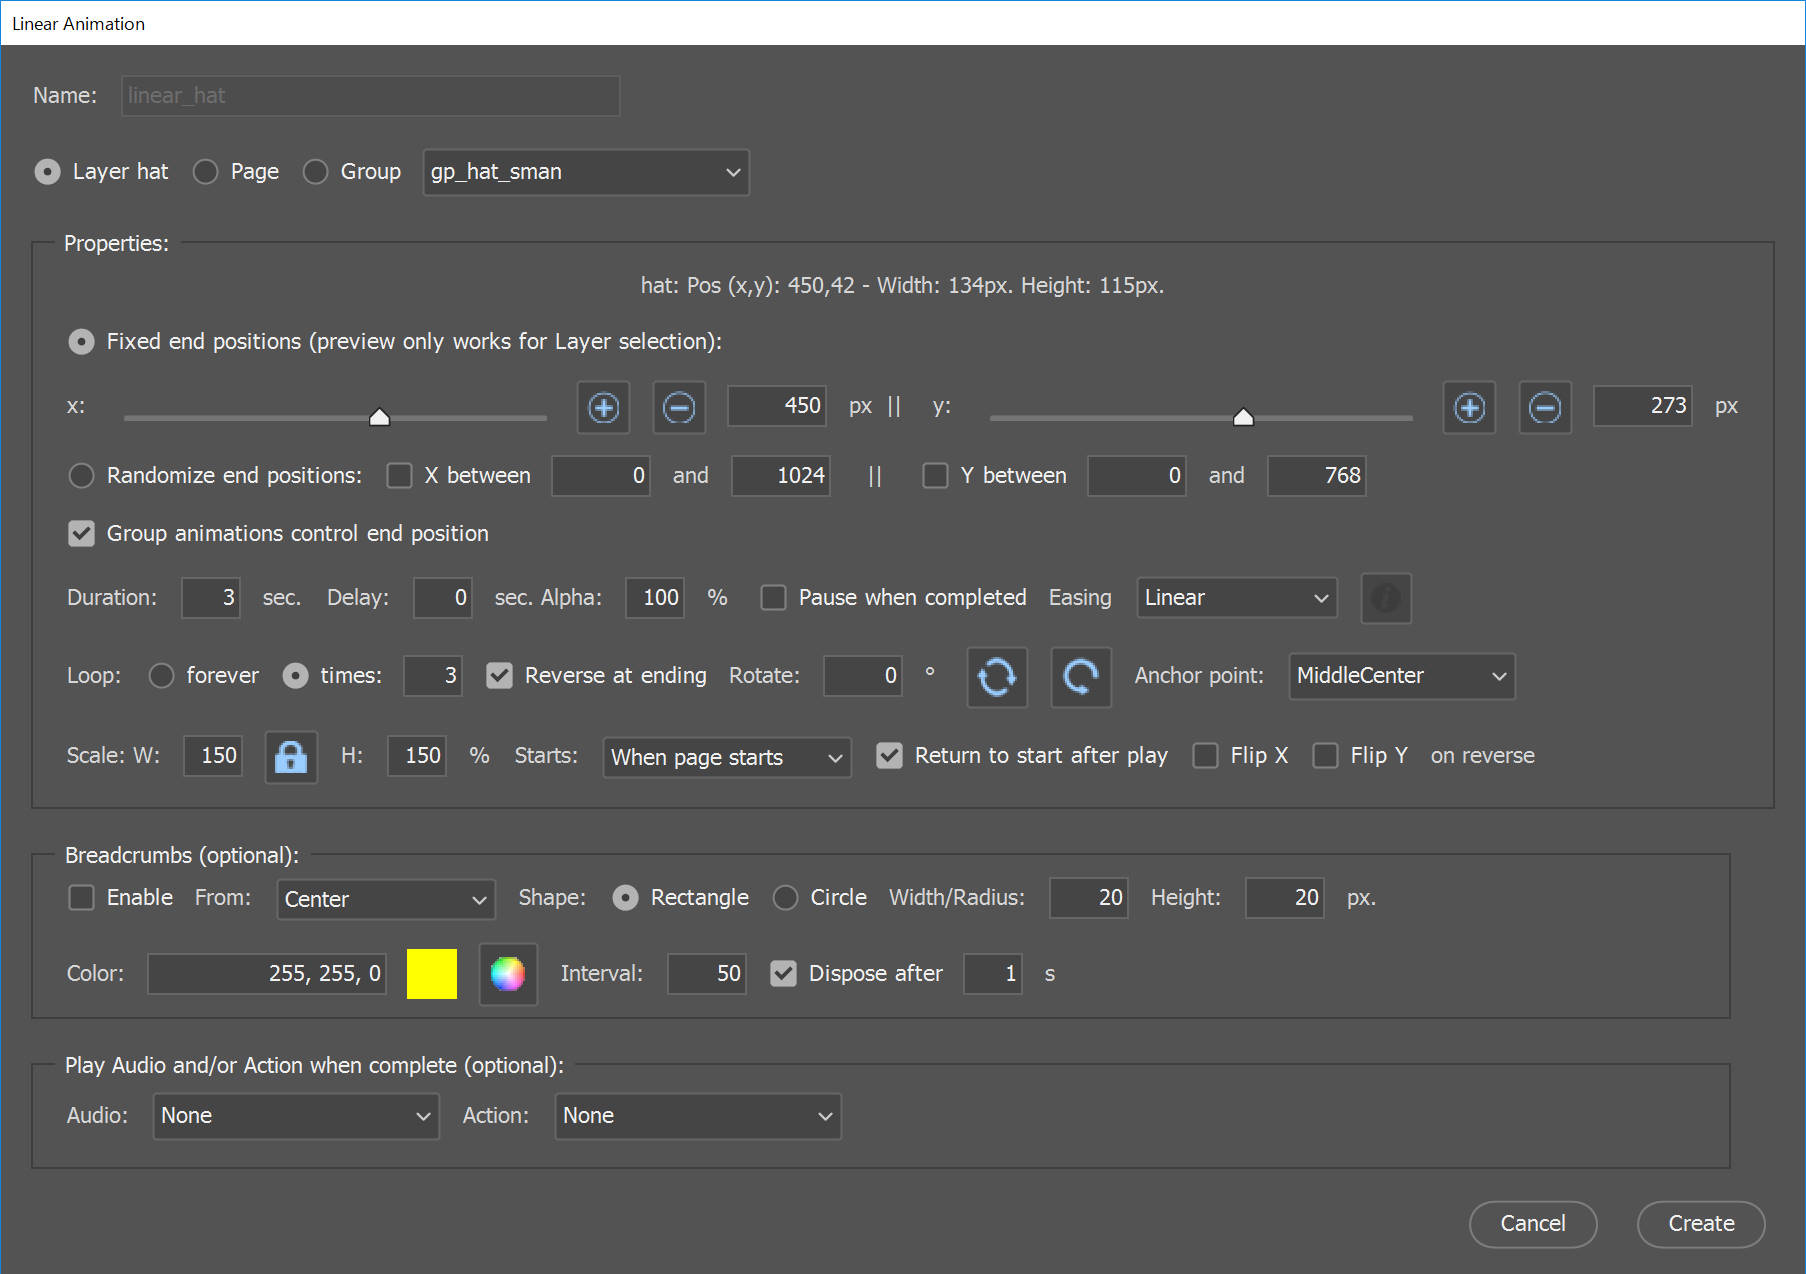Enable the Y between checkbox
Viewport: 1806px width, 1274px height.
(x=935, y=475)
